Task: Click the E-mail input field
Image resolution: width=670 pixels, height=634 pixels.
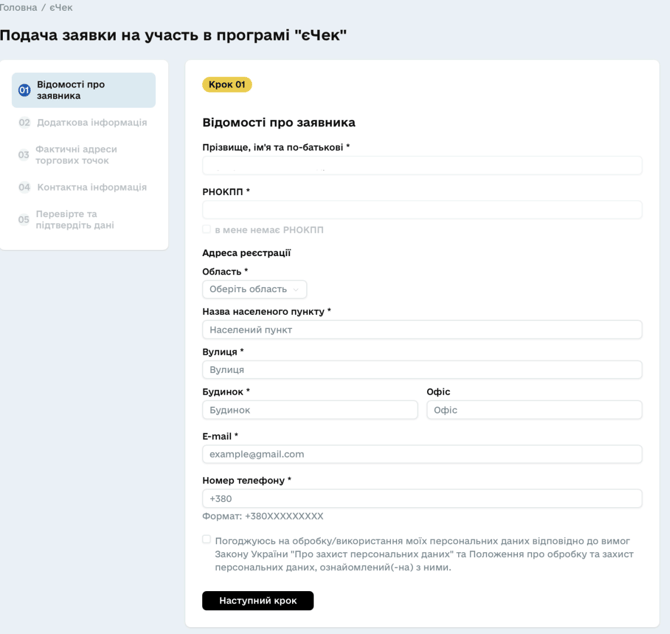Action: [422, 454]
